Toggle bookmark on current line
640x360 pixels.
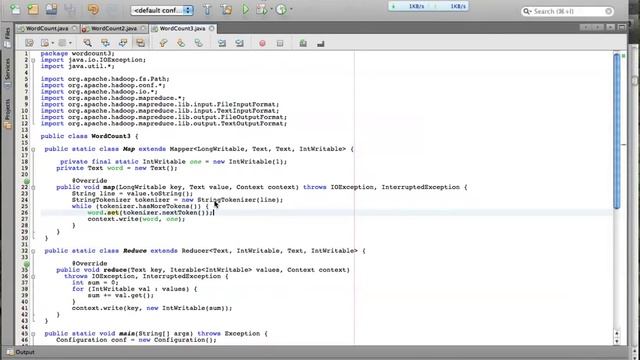coord(198,43)
